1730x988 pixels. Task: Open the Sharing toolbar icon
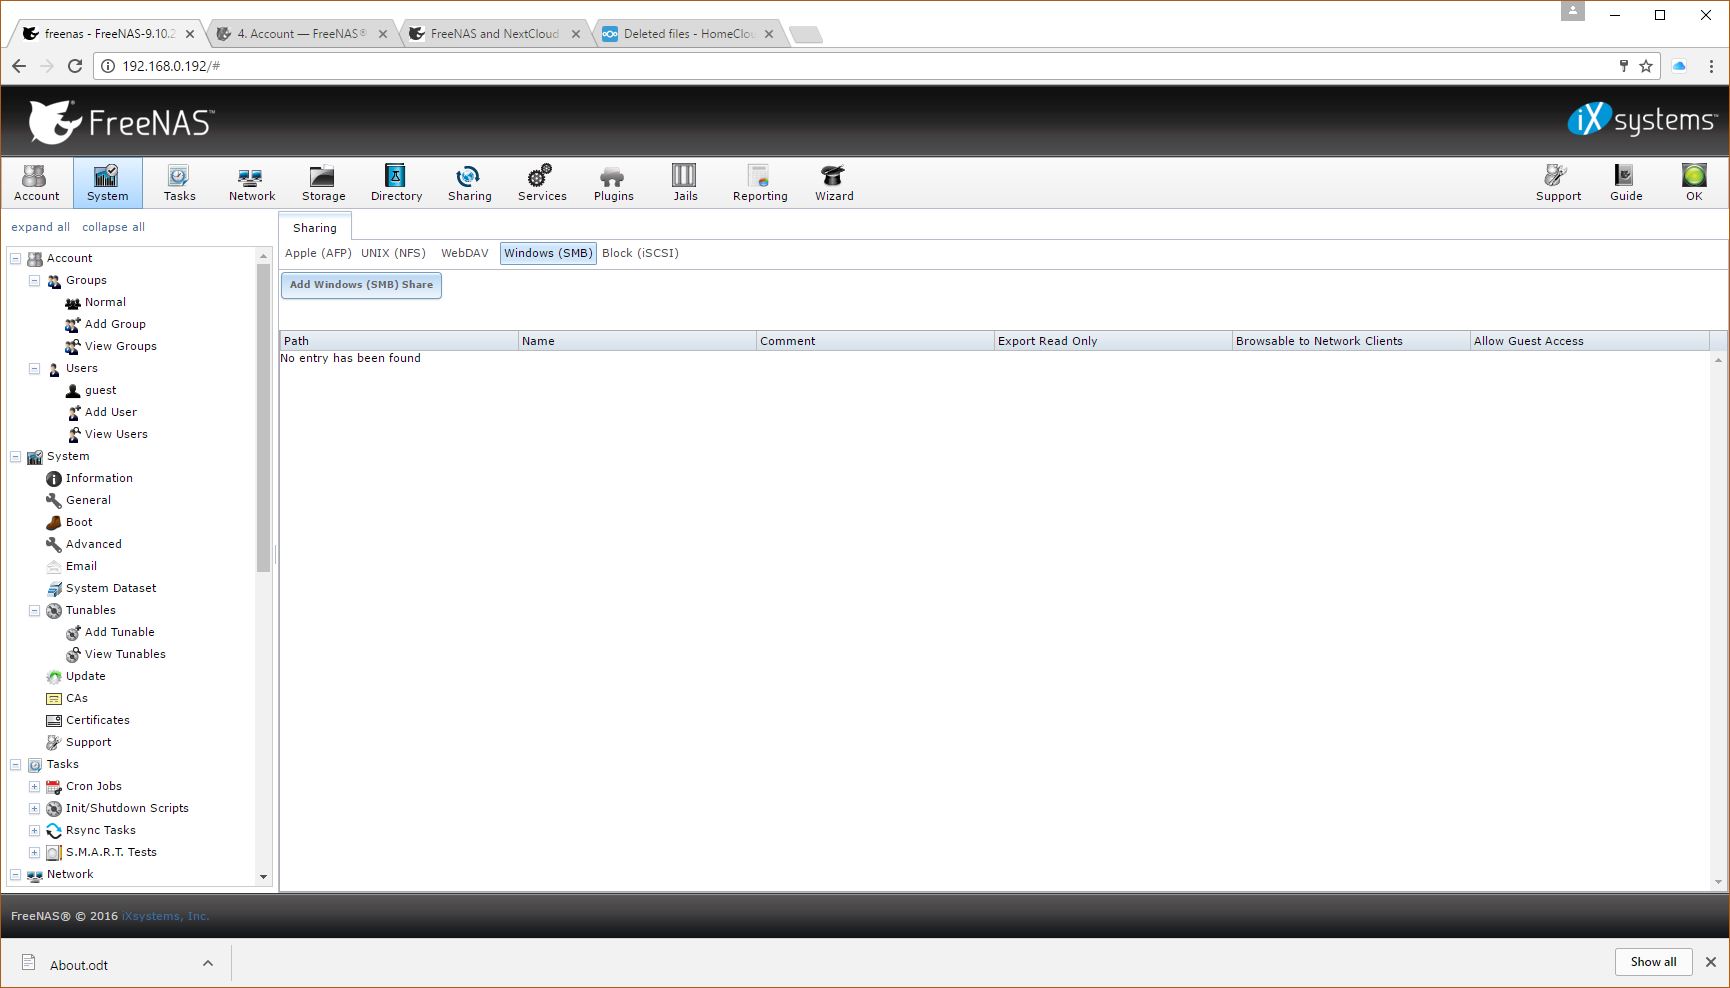[x=469, y=183]
